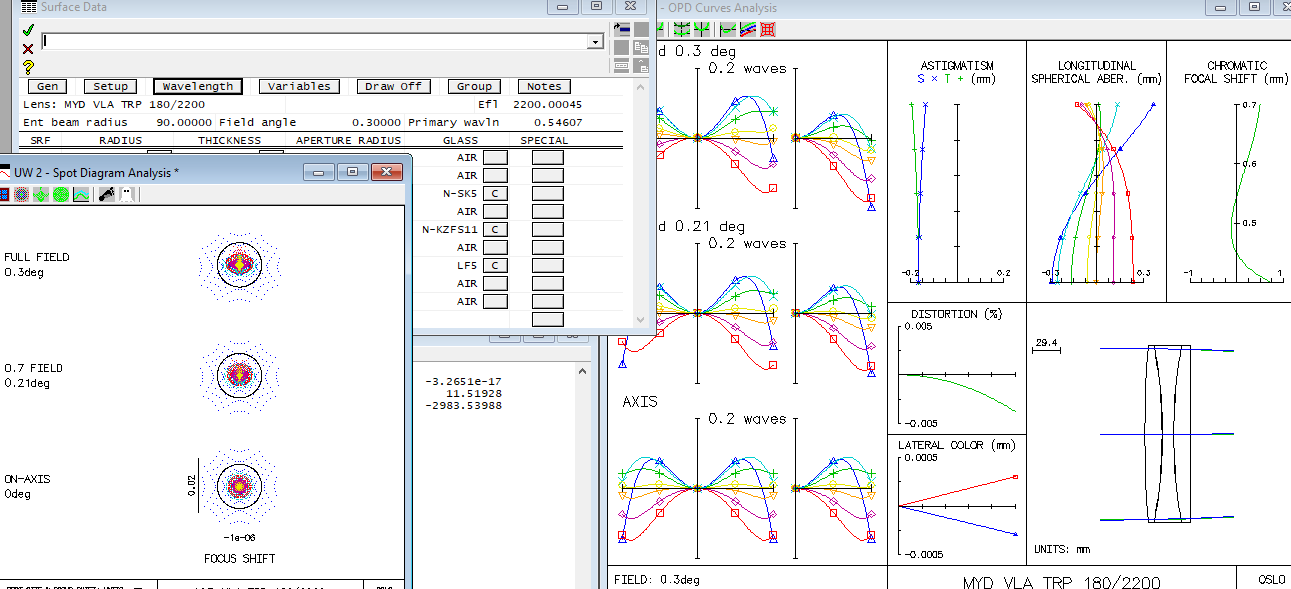Open the Variables button
The height and width of the screenshot is (589, 1291).
click(x=299, y=86)
